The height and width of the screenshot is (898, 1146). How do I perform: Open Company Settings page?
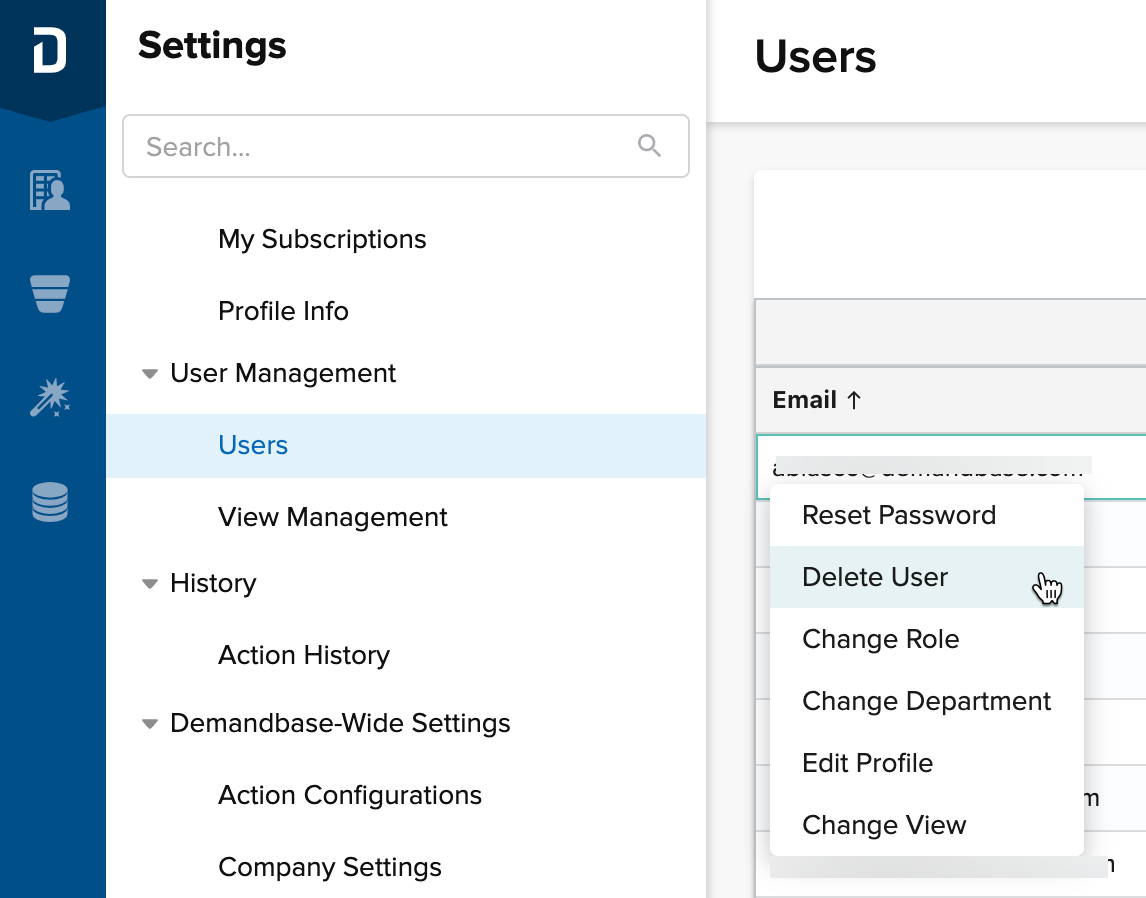[x=330, y=867]
